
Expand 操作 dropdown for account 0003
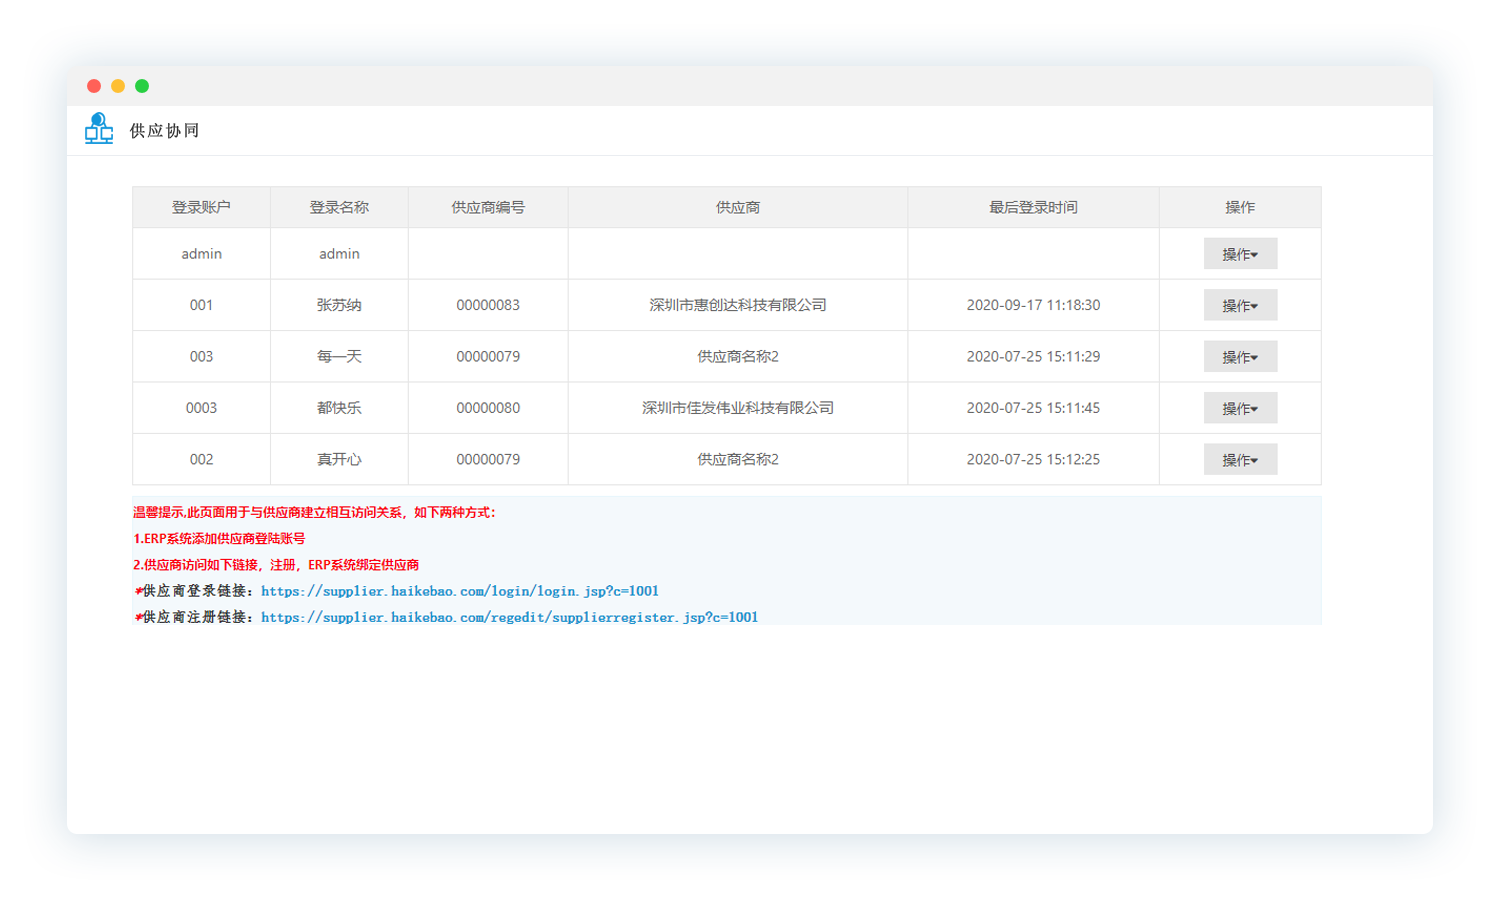pos(1240,408)
